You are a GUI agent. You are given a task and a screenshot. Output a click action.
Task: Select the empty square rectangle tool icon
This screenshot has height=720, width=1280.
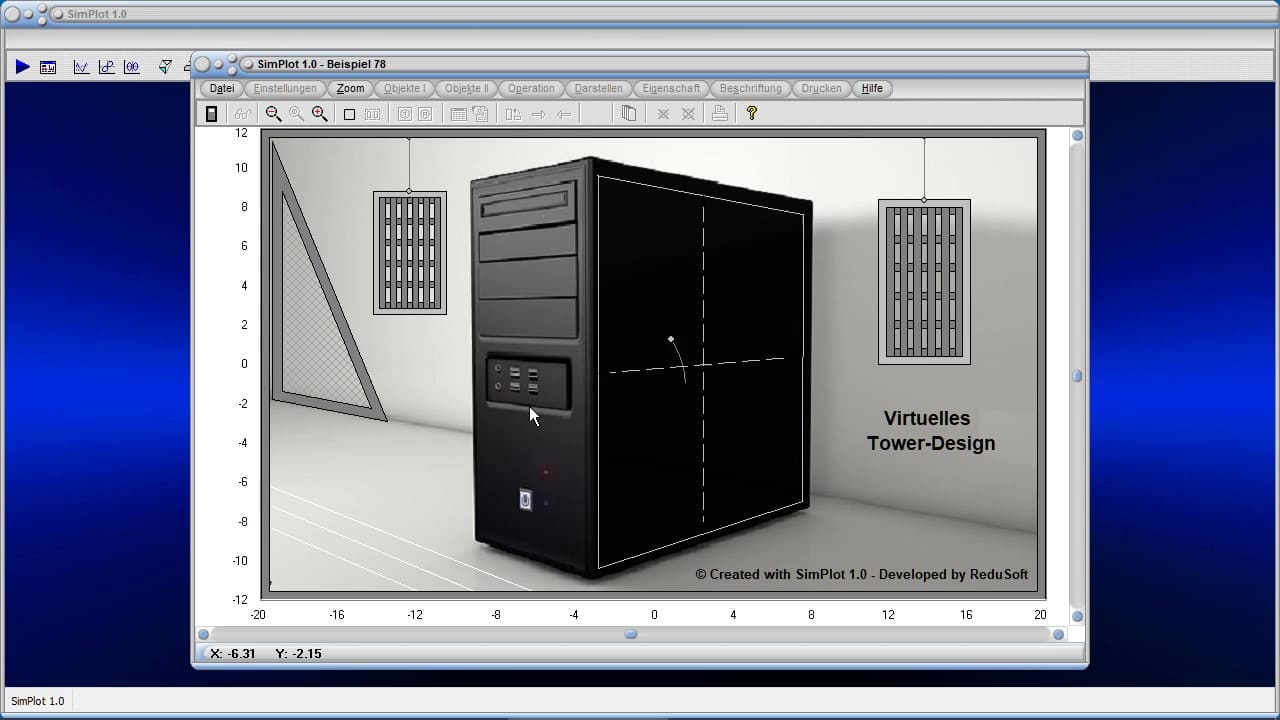pos(349,114)
